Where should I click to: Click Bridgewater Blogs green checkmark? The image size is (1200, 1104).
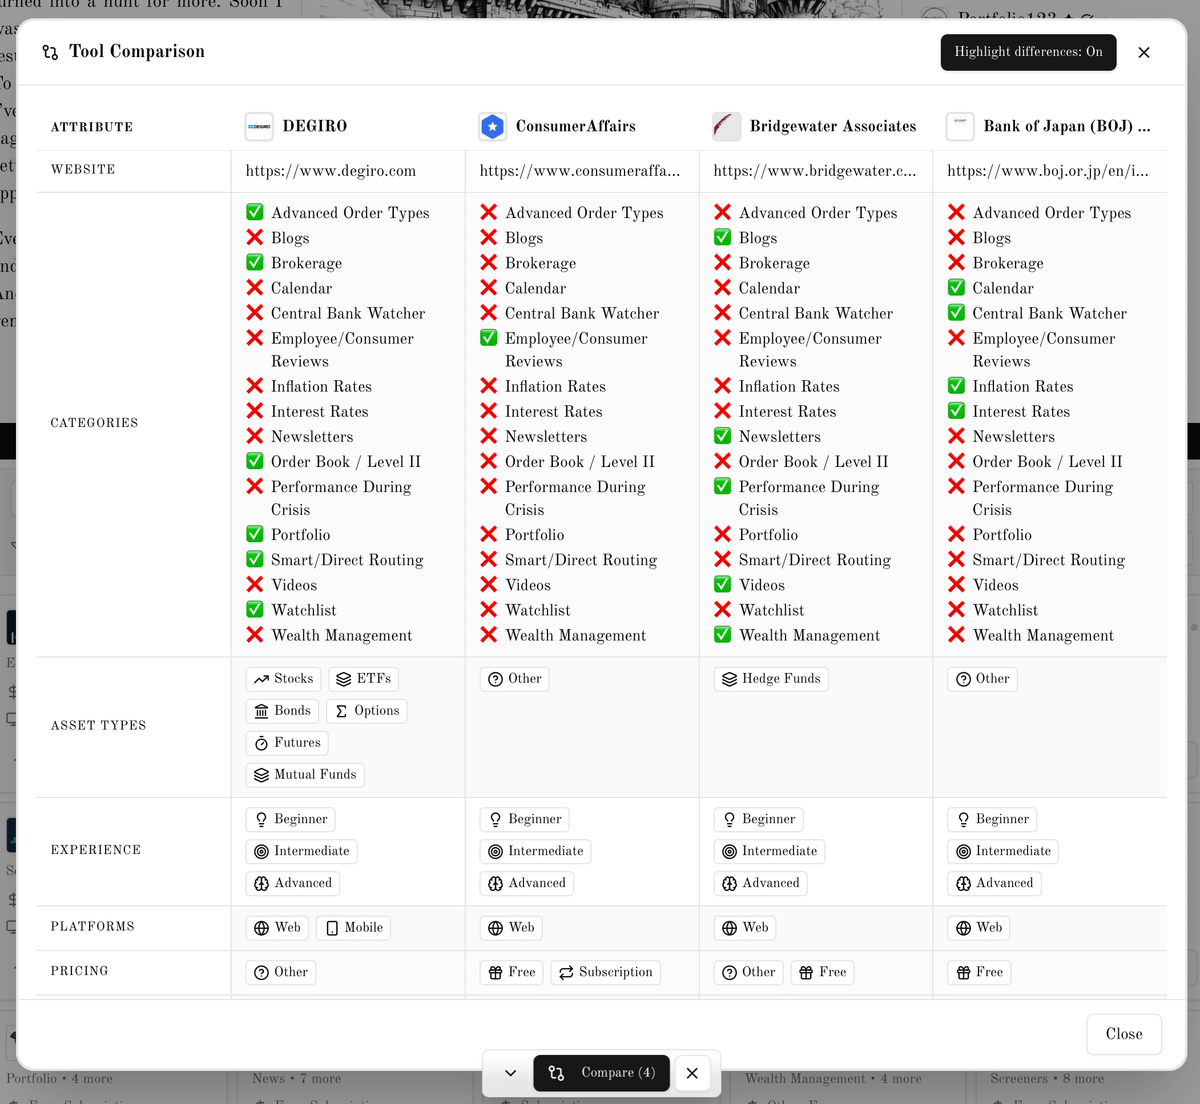722,237
